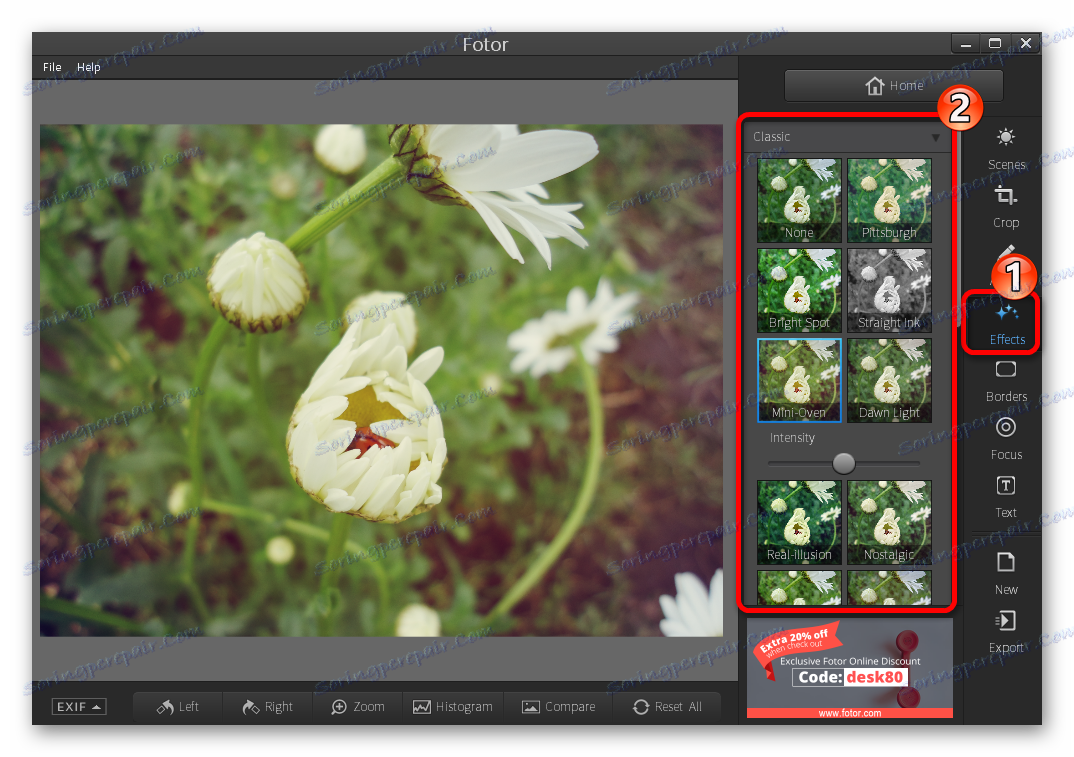This screenshot has width=1074, height=757.
Task: Open the Borders panel
Action: [1006, 382]
